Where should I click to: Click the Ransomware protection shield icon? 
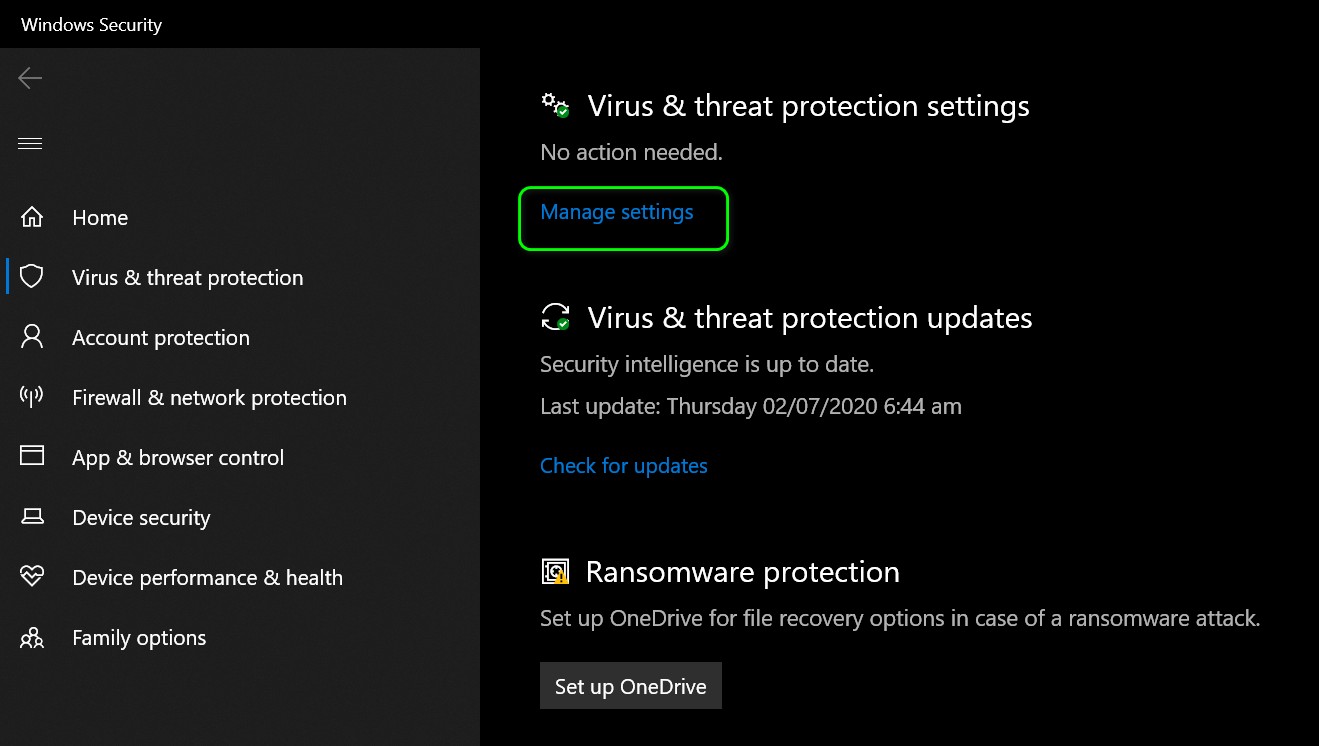[556, 571]
